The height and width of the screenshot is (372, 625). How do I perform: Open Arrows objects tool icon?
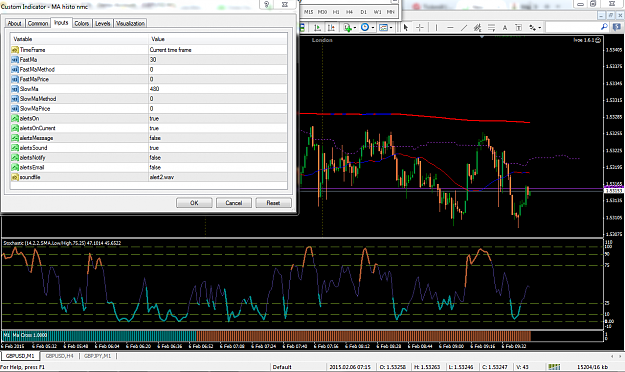click(533, 28)
